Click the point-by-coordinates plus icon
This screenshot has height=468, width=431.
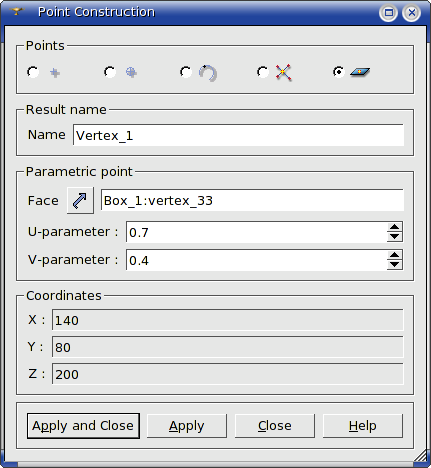coord(55,73)
